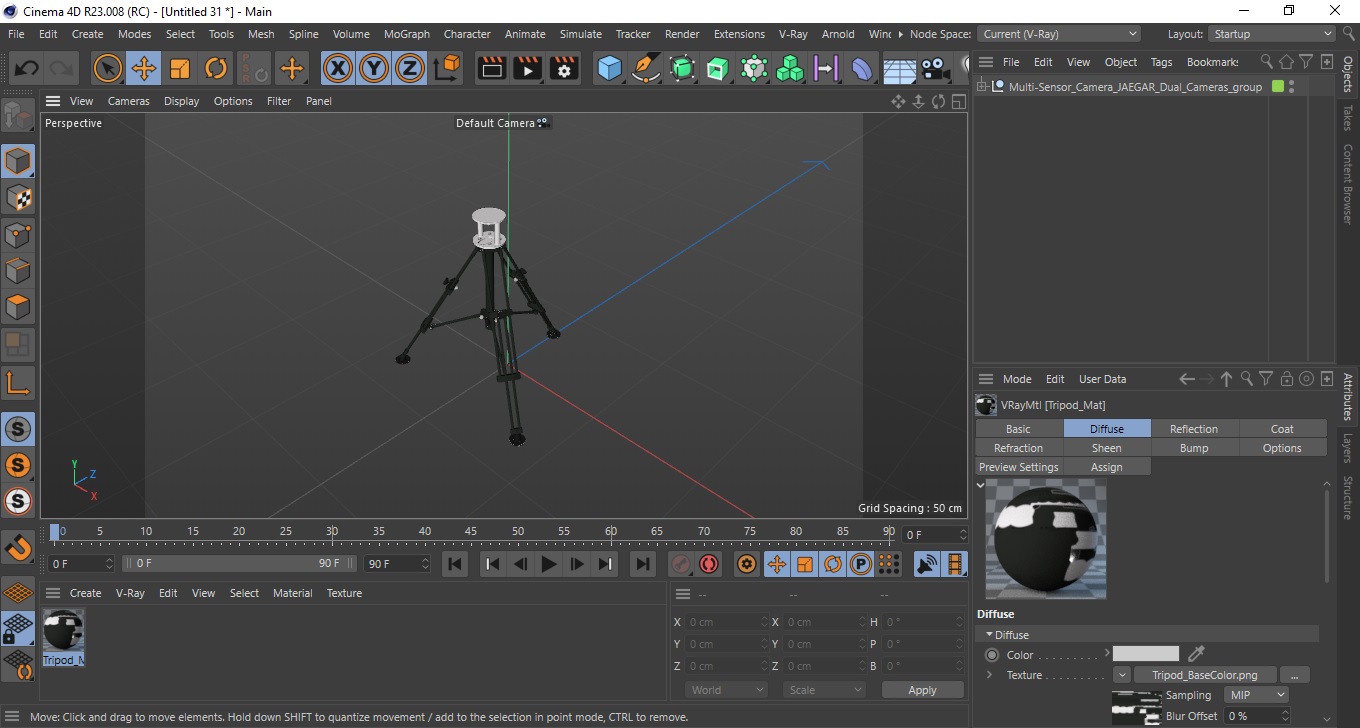The width and height of the screenshot is (1360, 728).
Task: Click the Apply button
Action: click(x=922, y=690)
